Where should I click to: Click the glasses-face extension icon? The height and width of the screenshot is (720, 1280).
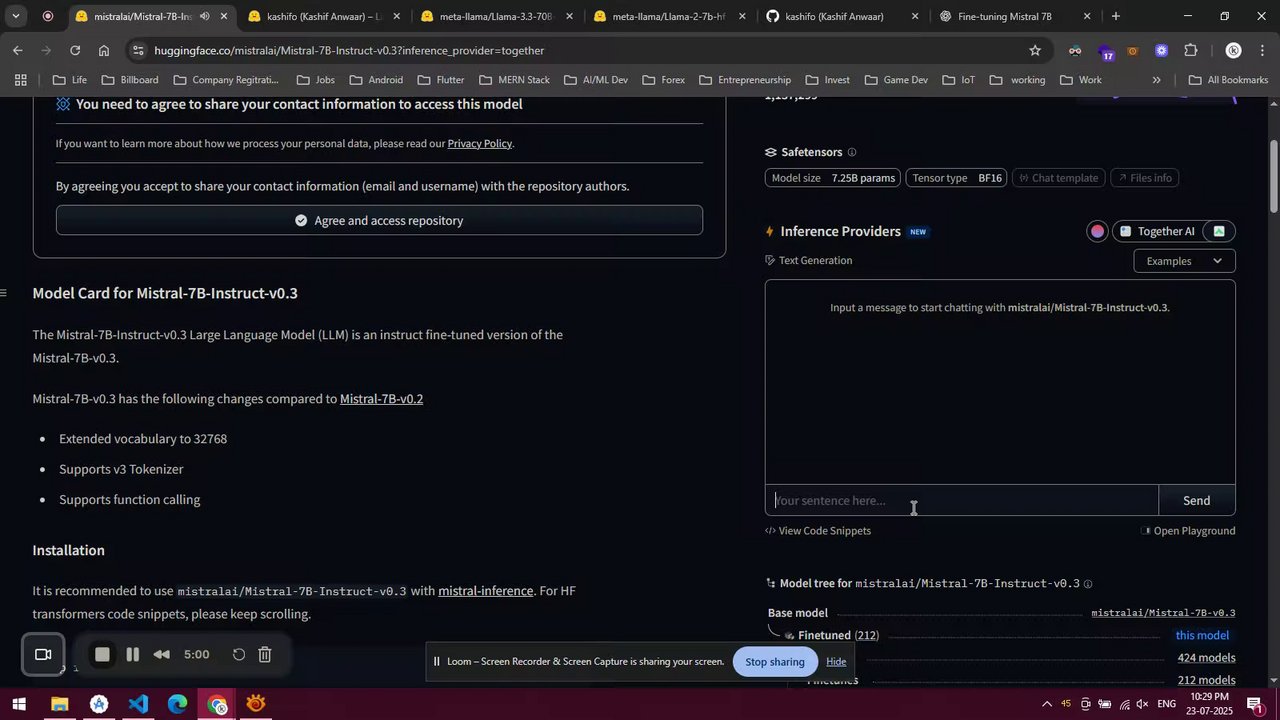tap(1075, 50)
